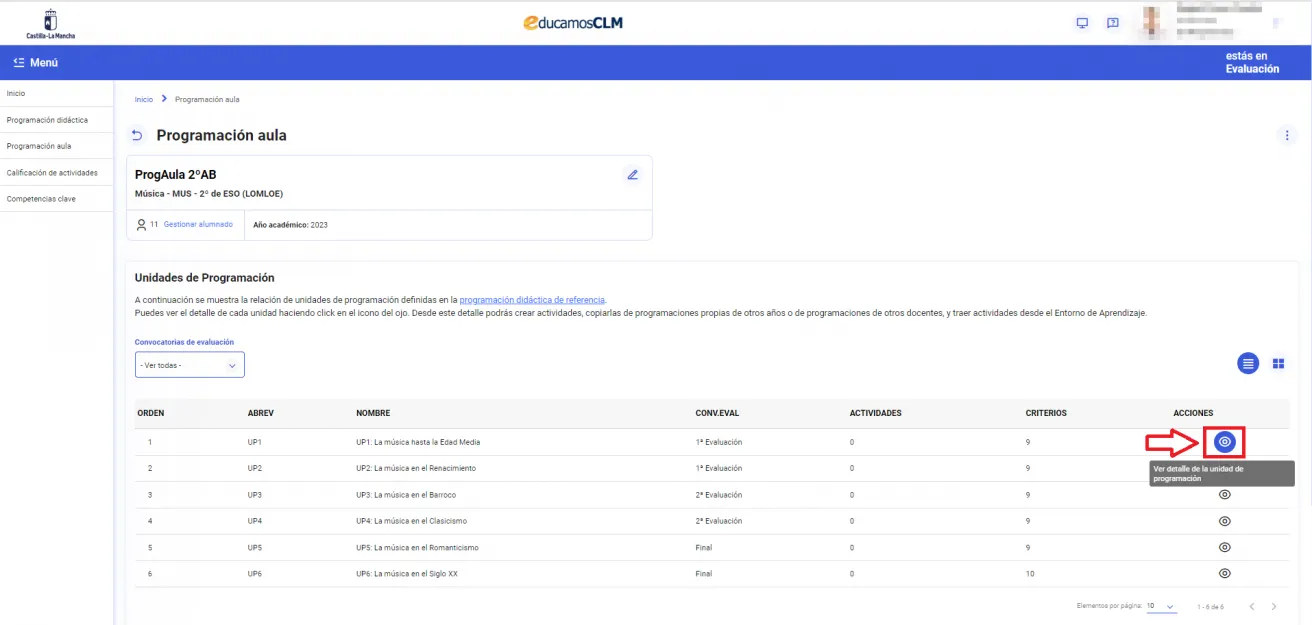Click Inicio in the breadcrumb
This screenshot has height=625, width=1312.
(144, 100)
